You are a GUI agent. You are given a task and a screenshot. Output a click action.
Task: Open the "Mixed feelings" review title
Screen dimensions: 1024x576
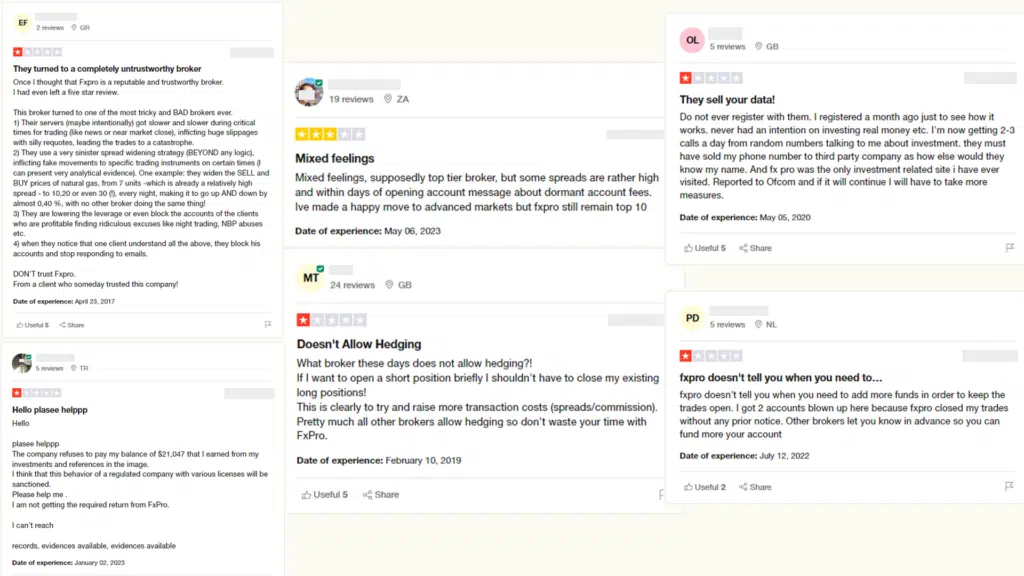point(335,158)
